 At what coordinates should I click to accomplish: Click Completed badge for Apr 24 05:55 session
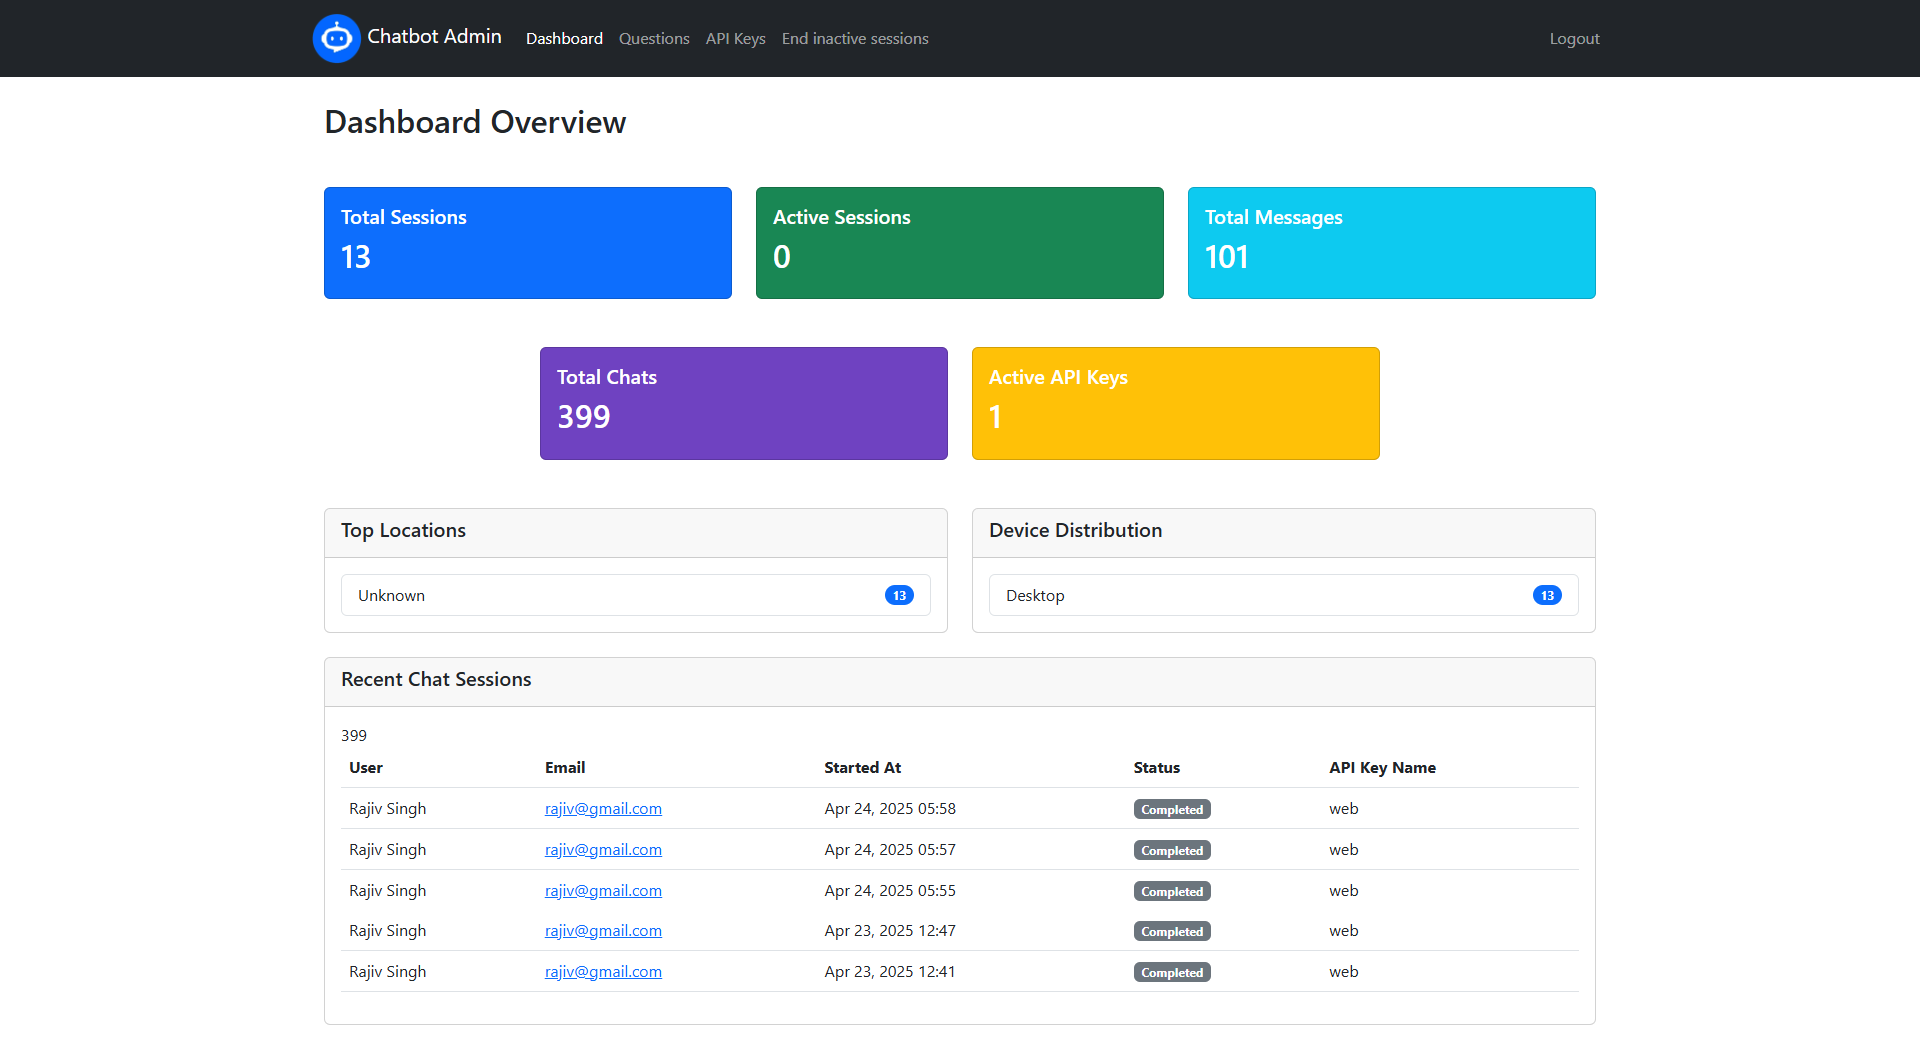(1172, 891)
